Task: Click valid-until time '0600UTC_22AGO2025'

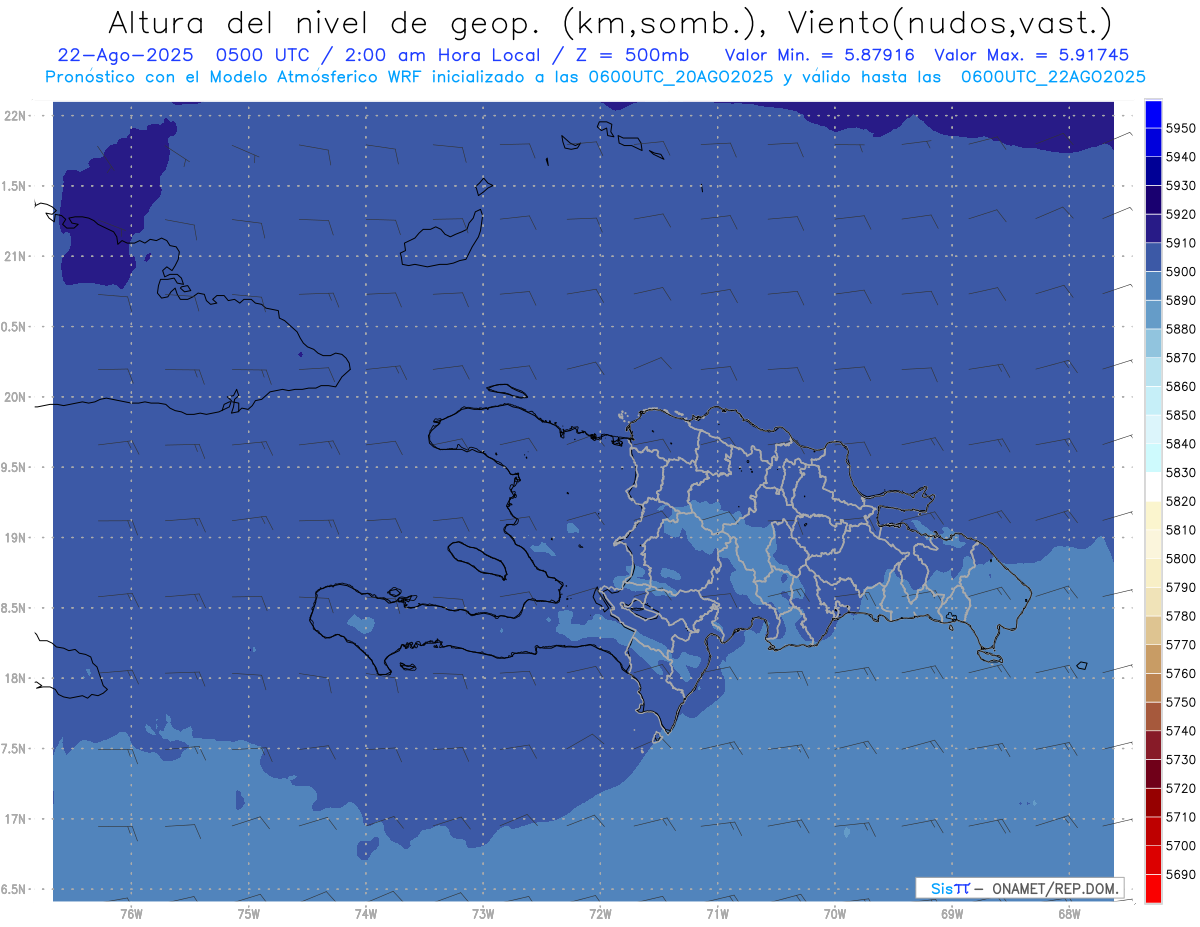Action: [1053, 76]
